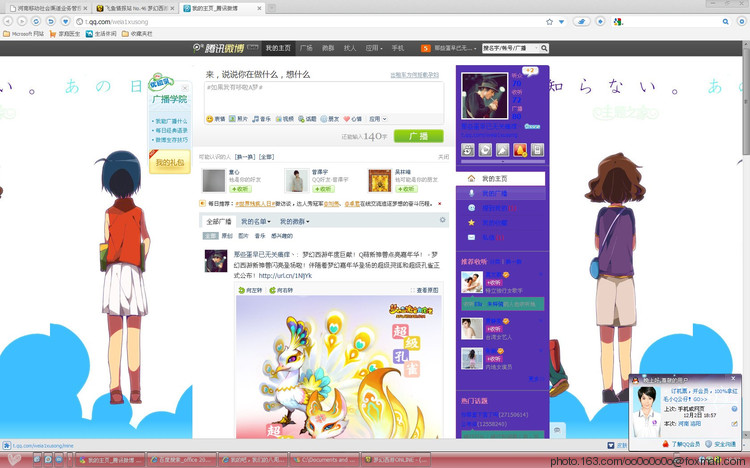
Task: Click the red bell icon under profile
Action: coord(520,150)
